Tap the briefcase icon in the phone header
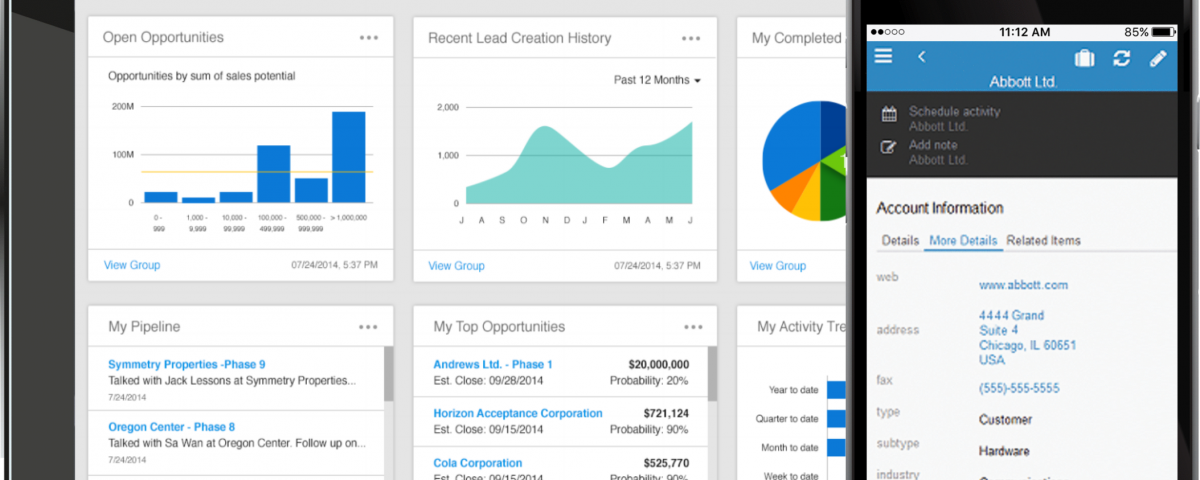Screen dimensions: 1200x480 [1084, 58]
